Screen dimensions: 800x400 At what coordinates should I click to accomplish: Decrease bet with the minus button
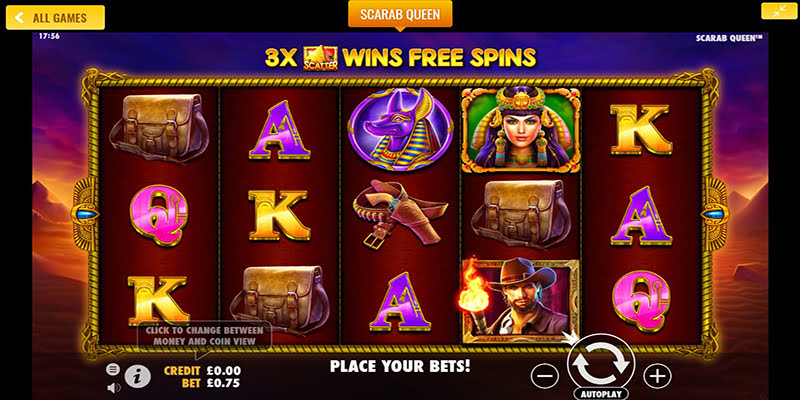pyautogui.click(x=544, y=377)
